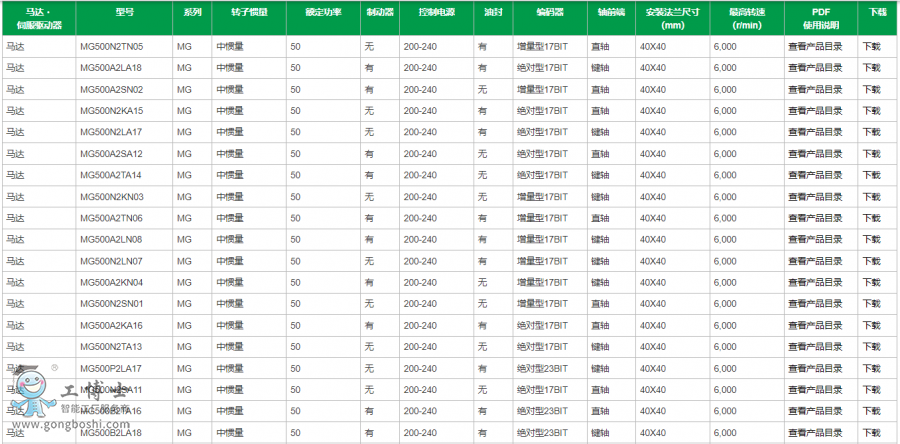Click 下载 for MG500A2LA18
Viewport: 900px width, 444px height.
coord(871,68)
